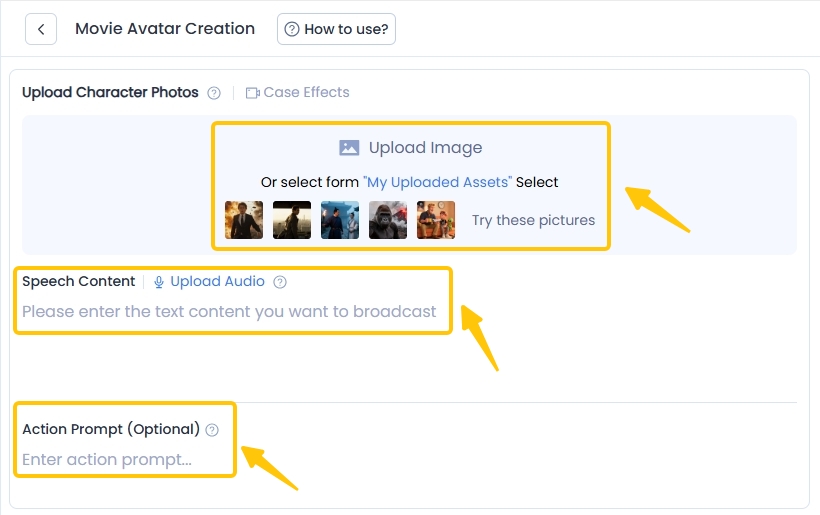Image resolution: width=820 pixels, height=515 pixels.
Task: Click the Upload Audio link
Action: tap(217, 282)
